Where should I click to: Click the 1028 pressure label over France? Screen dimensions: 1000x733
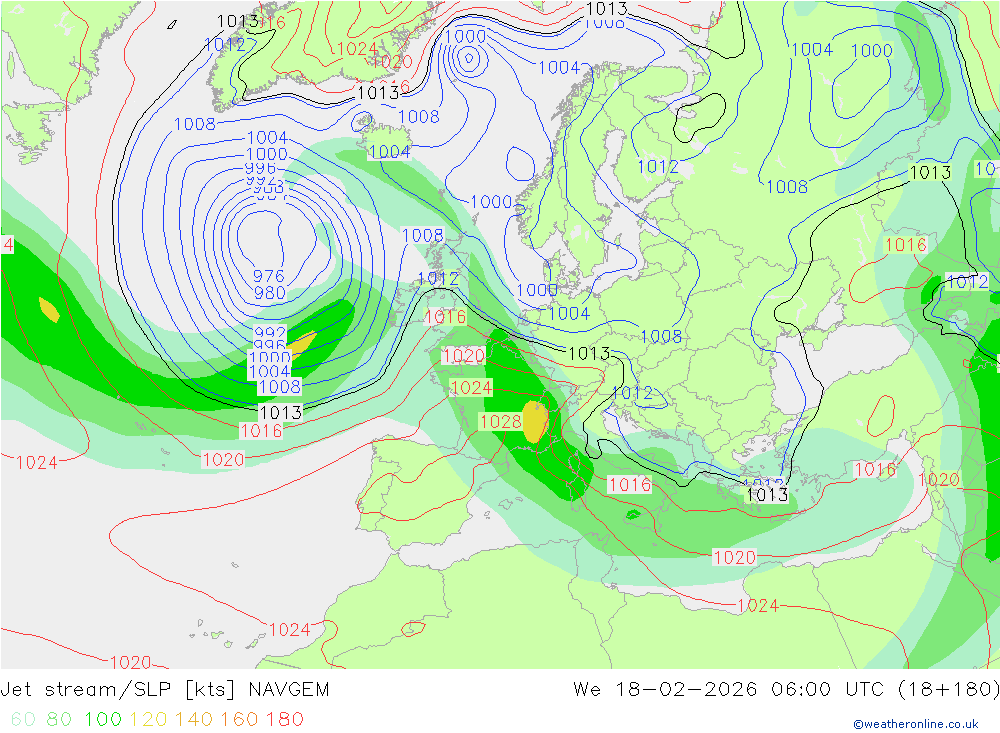(501, 422)
